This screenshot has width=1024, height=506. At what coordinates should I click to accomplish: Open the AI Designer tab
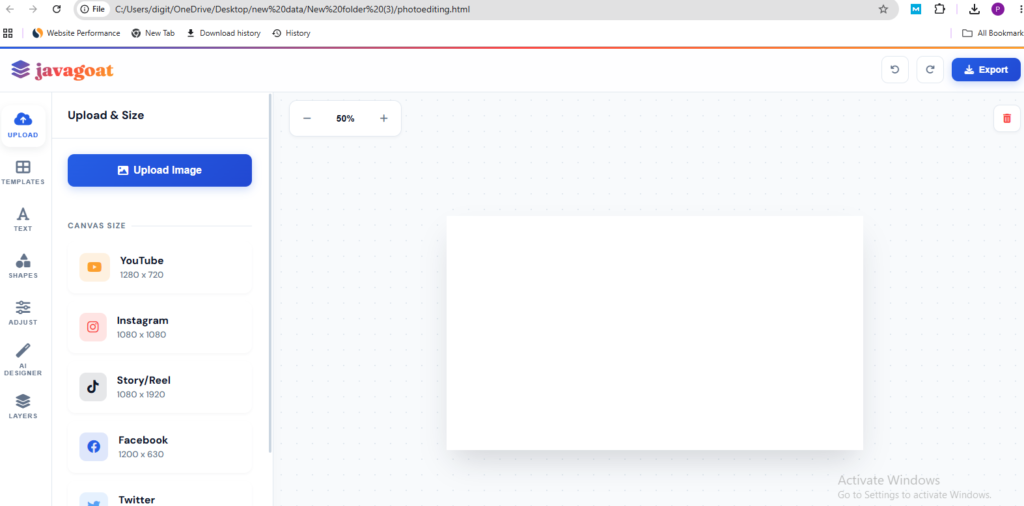click(23, 360)
